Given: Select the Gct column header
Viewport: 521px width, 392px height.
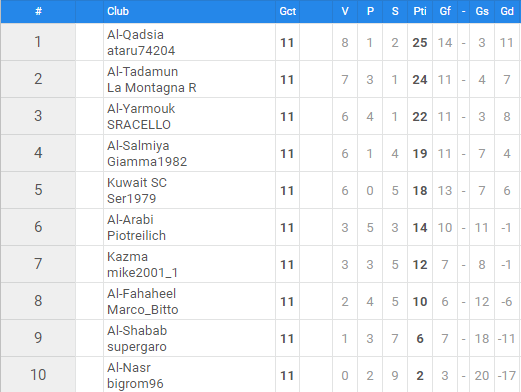Looking at the screenshot, I should [288, 11].
